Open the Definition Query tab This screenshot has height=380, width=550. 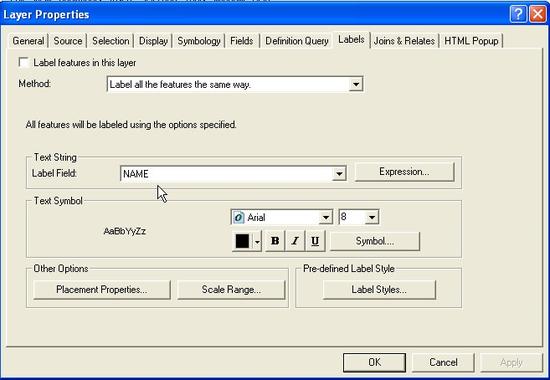coord(297,41)
